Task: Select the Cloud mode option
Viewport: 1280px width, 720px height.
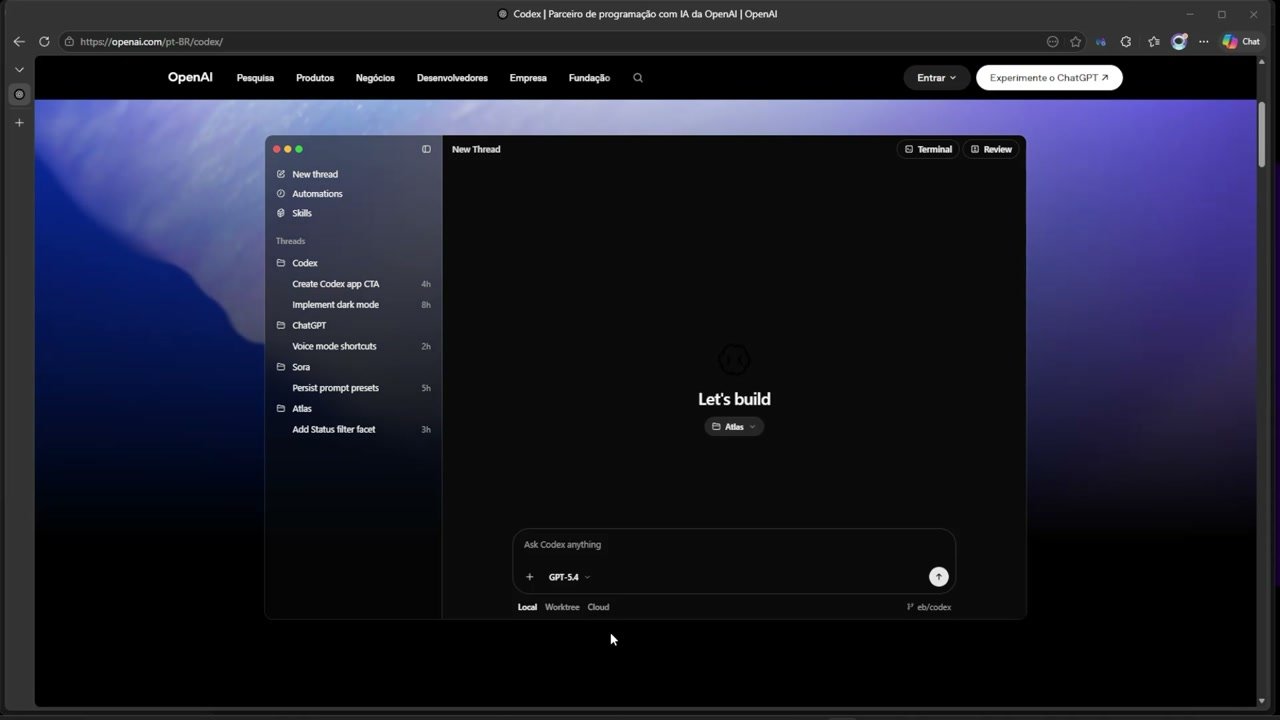Action: (598, 607)
